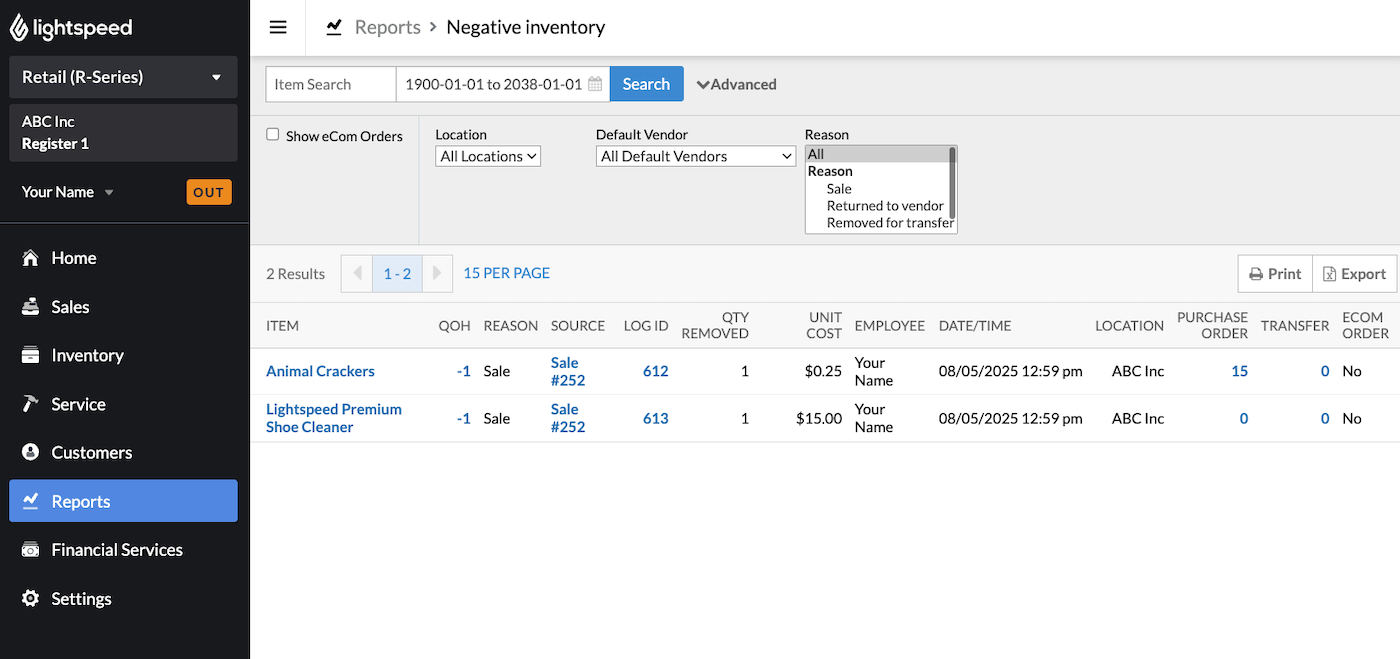Open the All Locations dropdown
Image resolution: width=1400 pixels, height=659 pixels.
tap(487, 156)
